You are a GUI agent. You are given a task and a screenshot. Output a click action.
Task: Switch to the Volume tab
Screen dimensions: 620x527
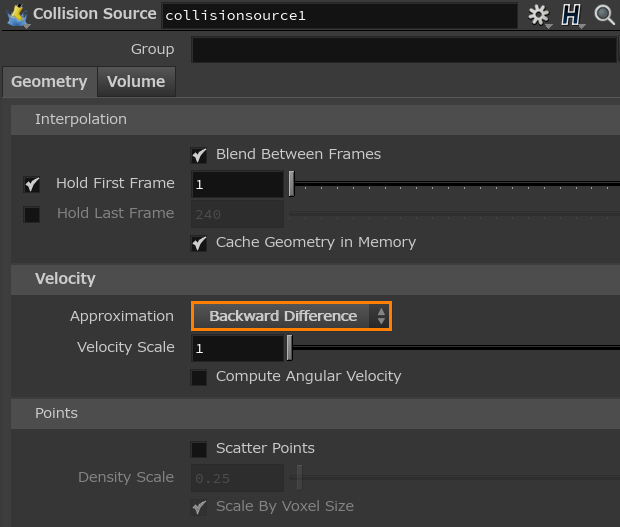136,82
